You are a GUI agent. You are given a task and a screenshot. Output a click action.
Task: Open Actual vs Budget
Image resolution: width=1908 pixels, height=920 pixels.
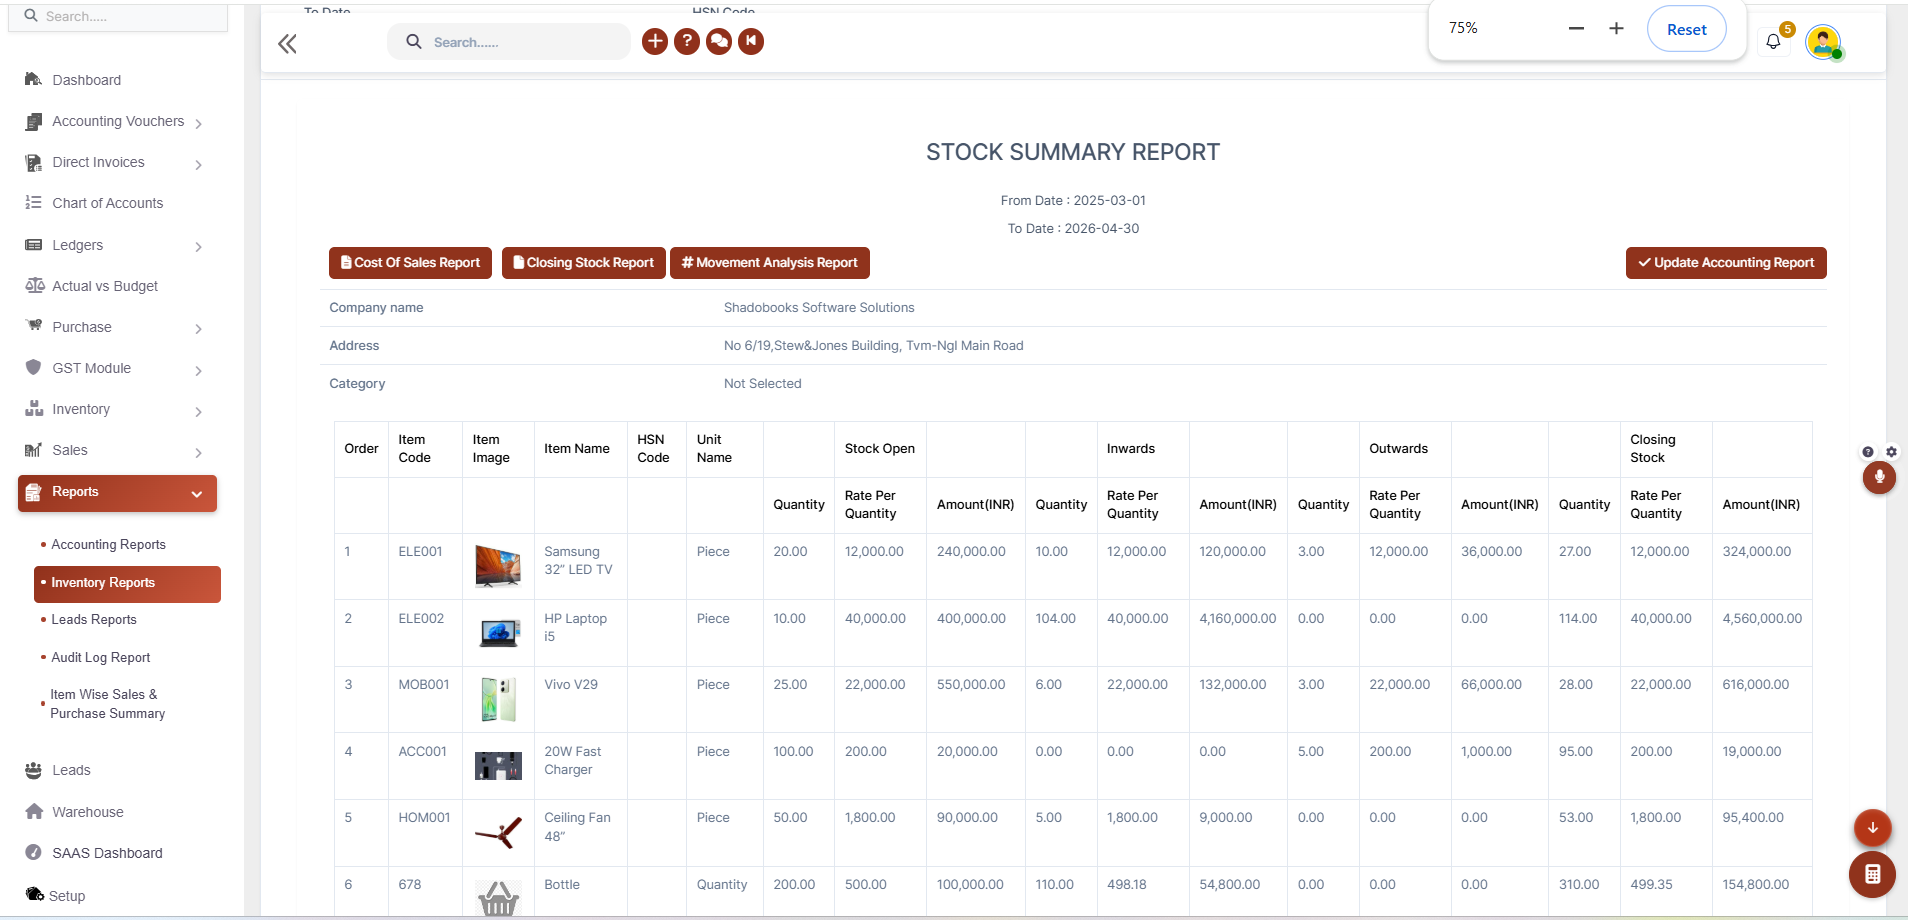tap(105, 286)
